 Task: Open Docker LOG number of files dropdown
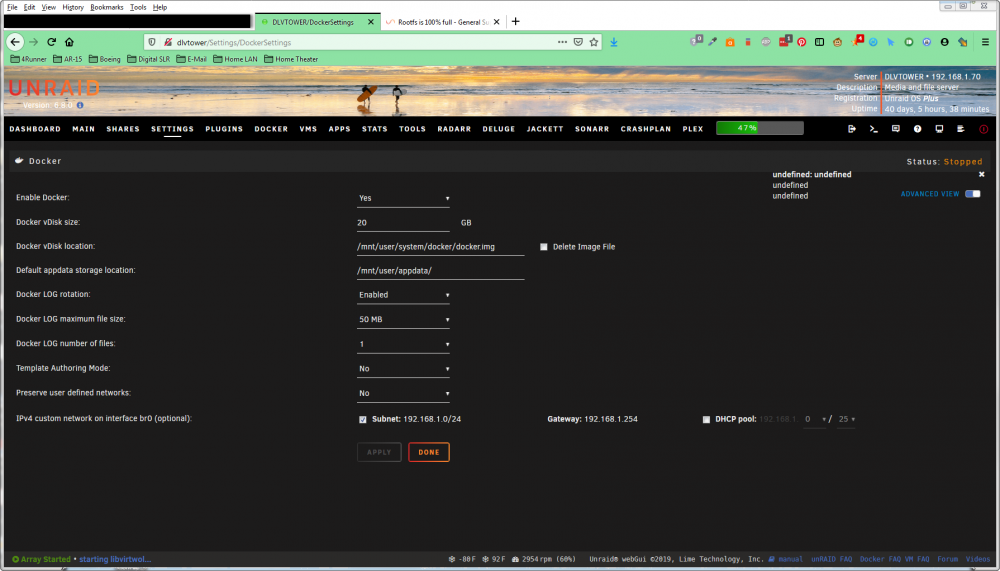(x=403, y=345)
